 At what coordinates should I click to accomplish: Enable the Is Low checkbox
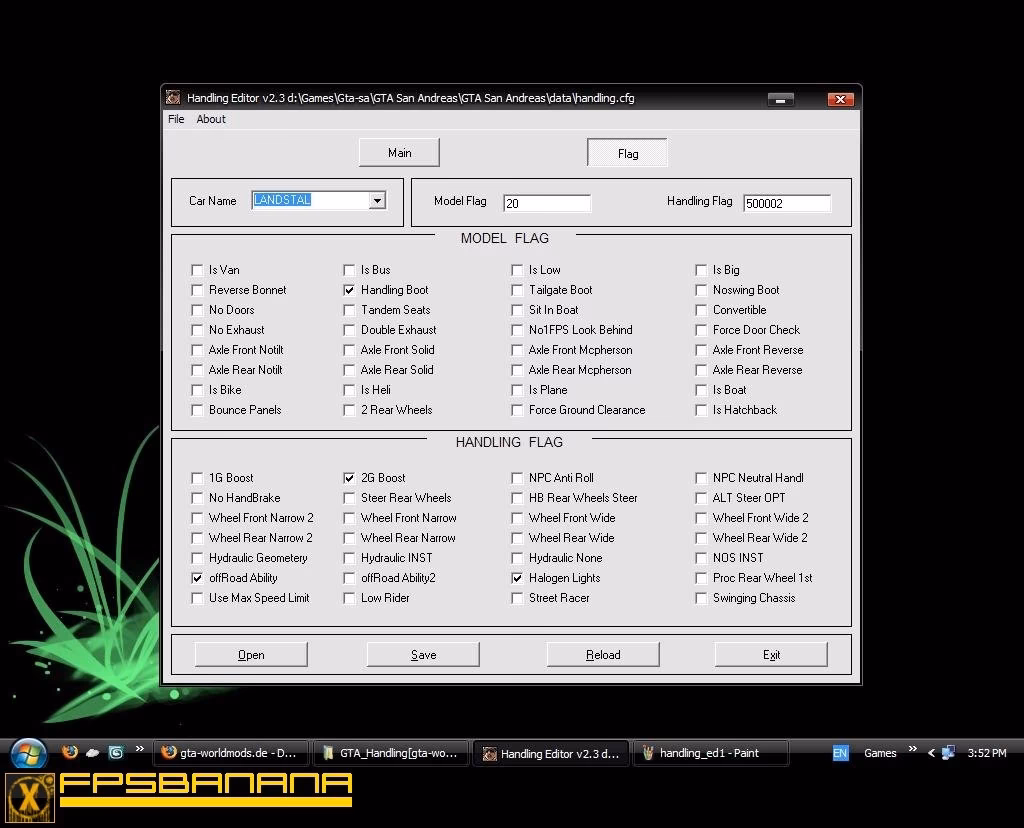coord(517,270)
